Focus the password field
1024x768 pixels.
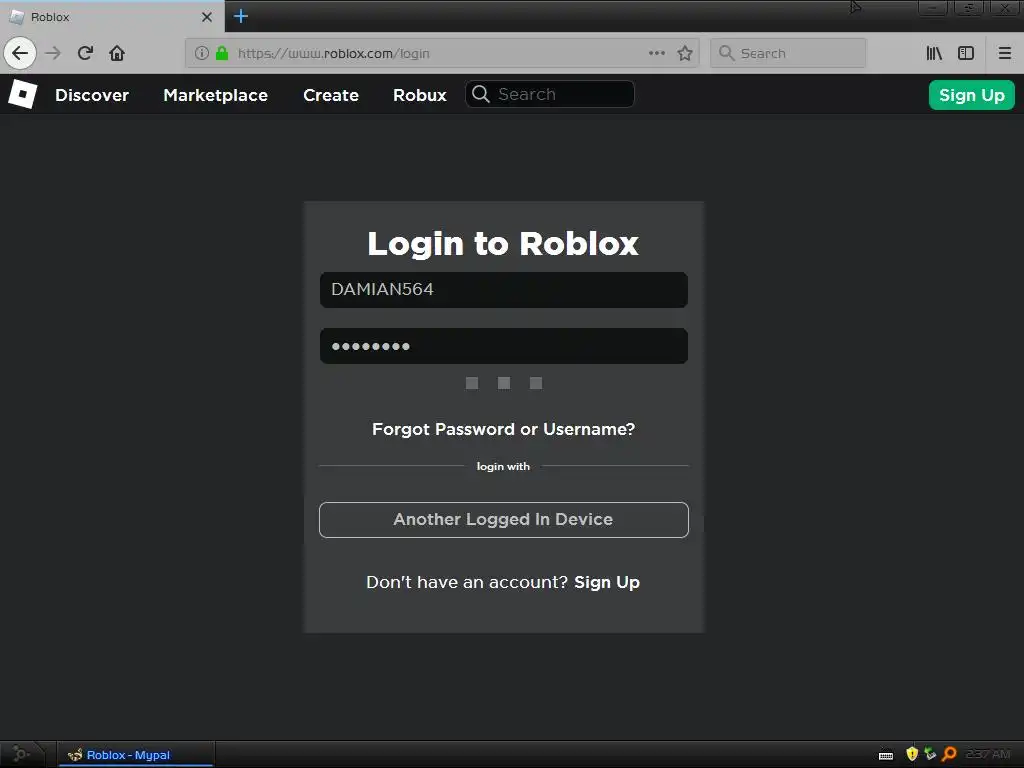pos(504,346)
